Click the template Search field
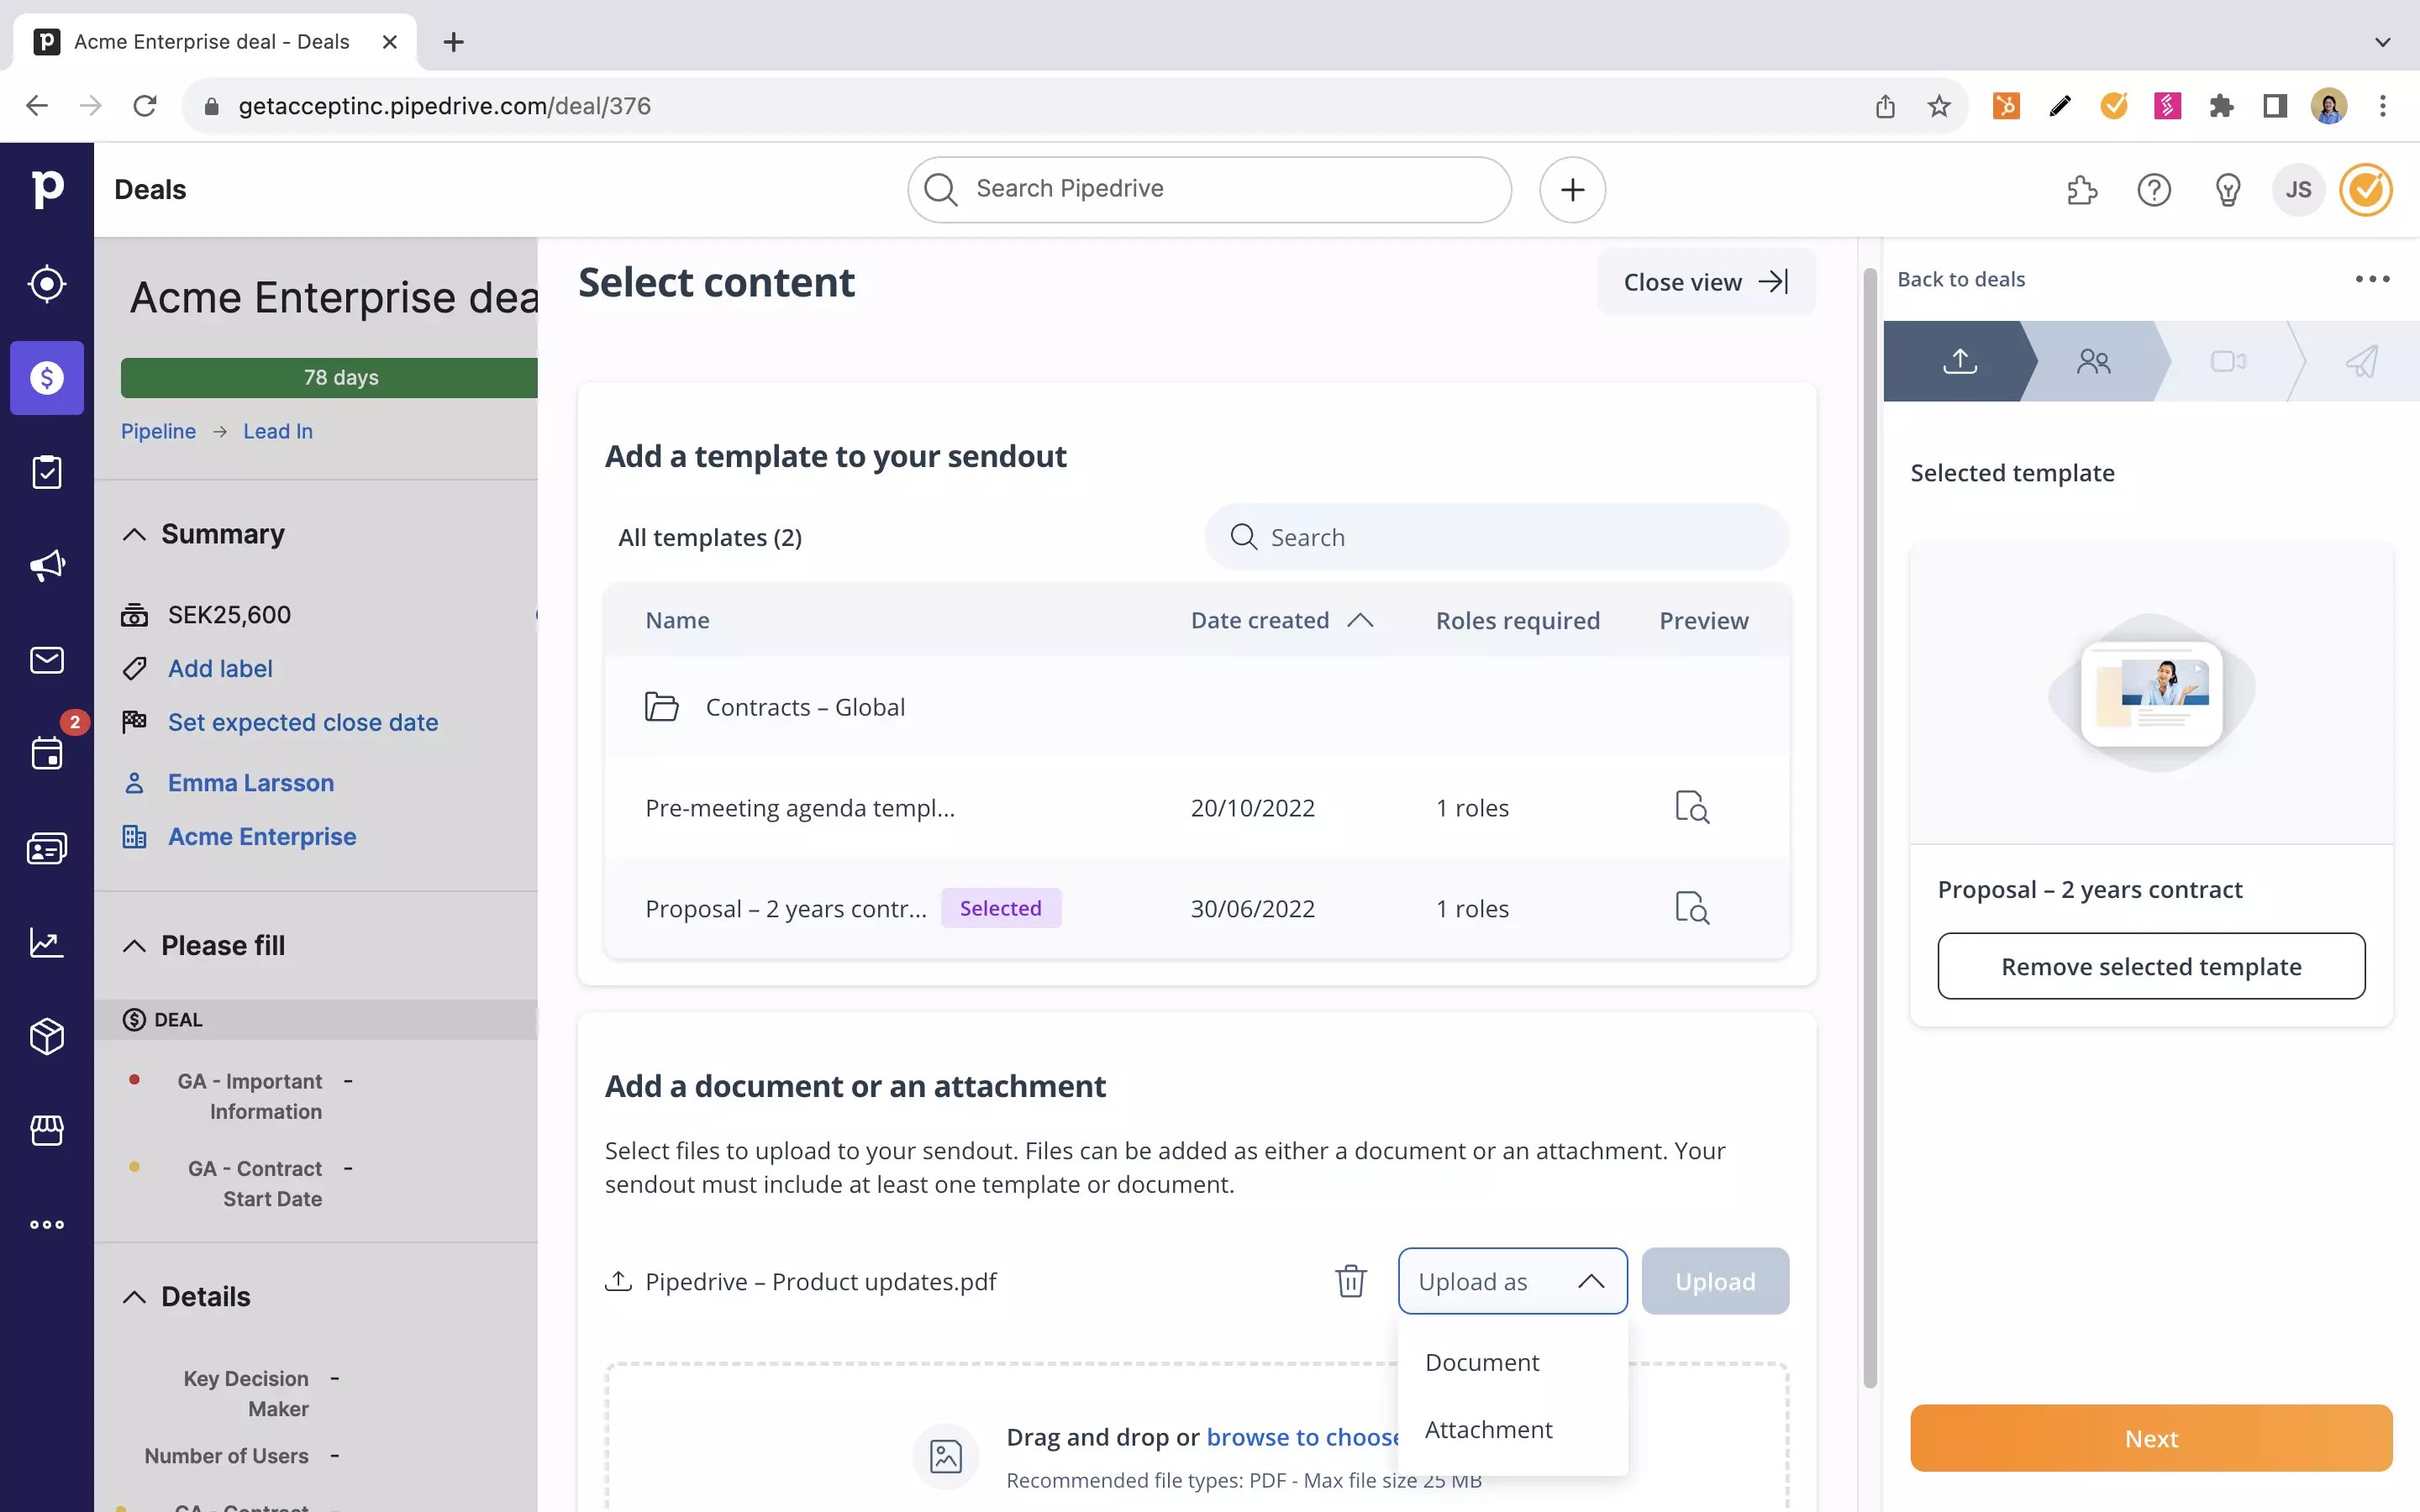This screenshot has width=2420, height=1512. (x=1497, y=537)
